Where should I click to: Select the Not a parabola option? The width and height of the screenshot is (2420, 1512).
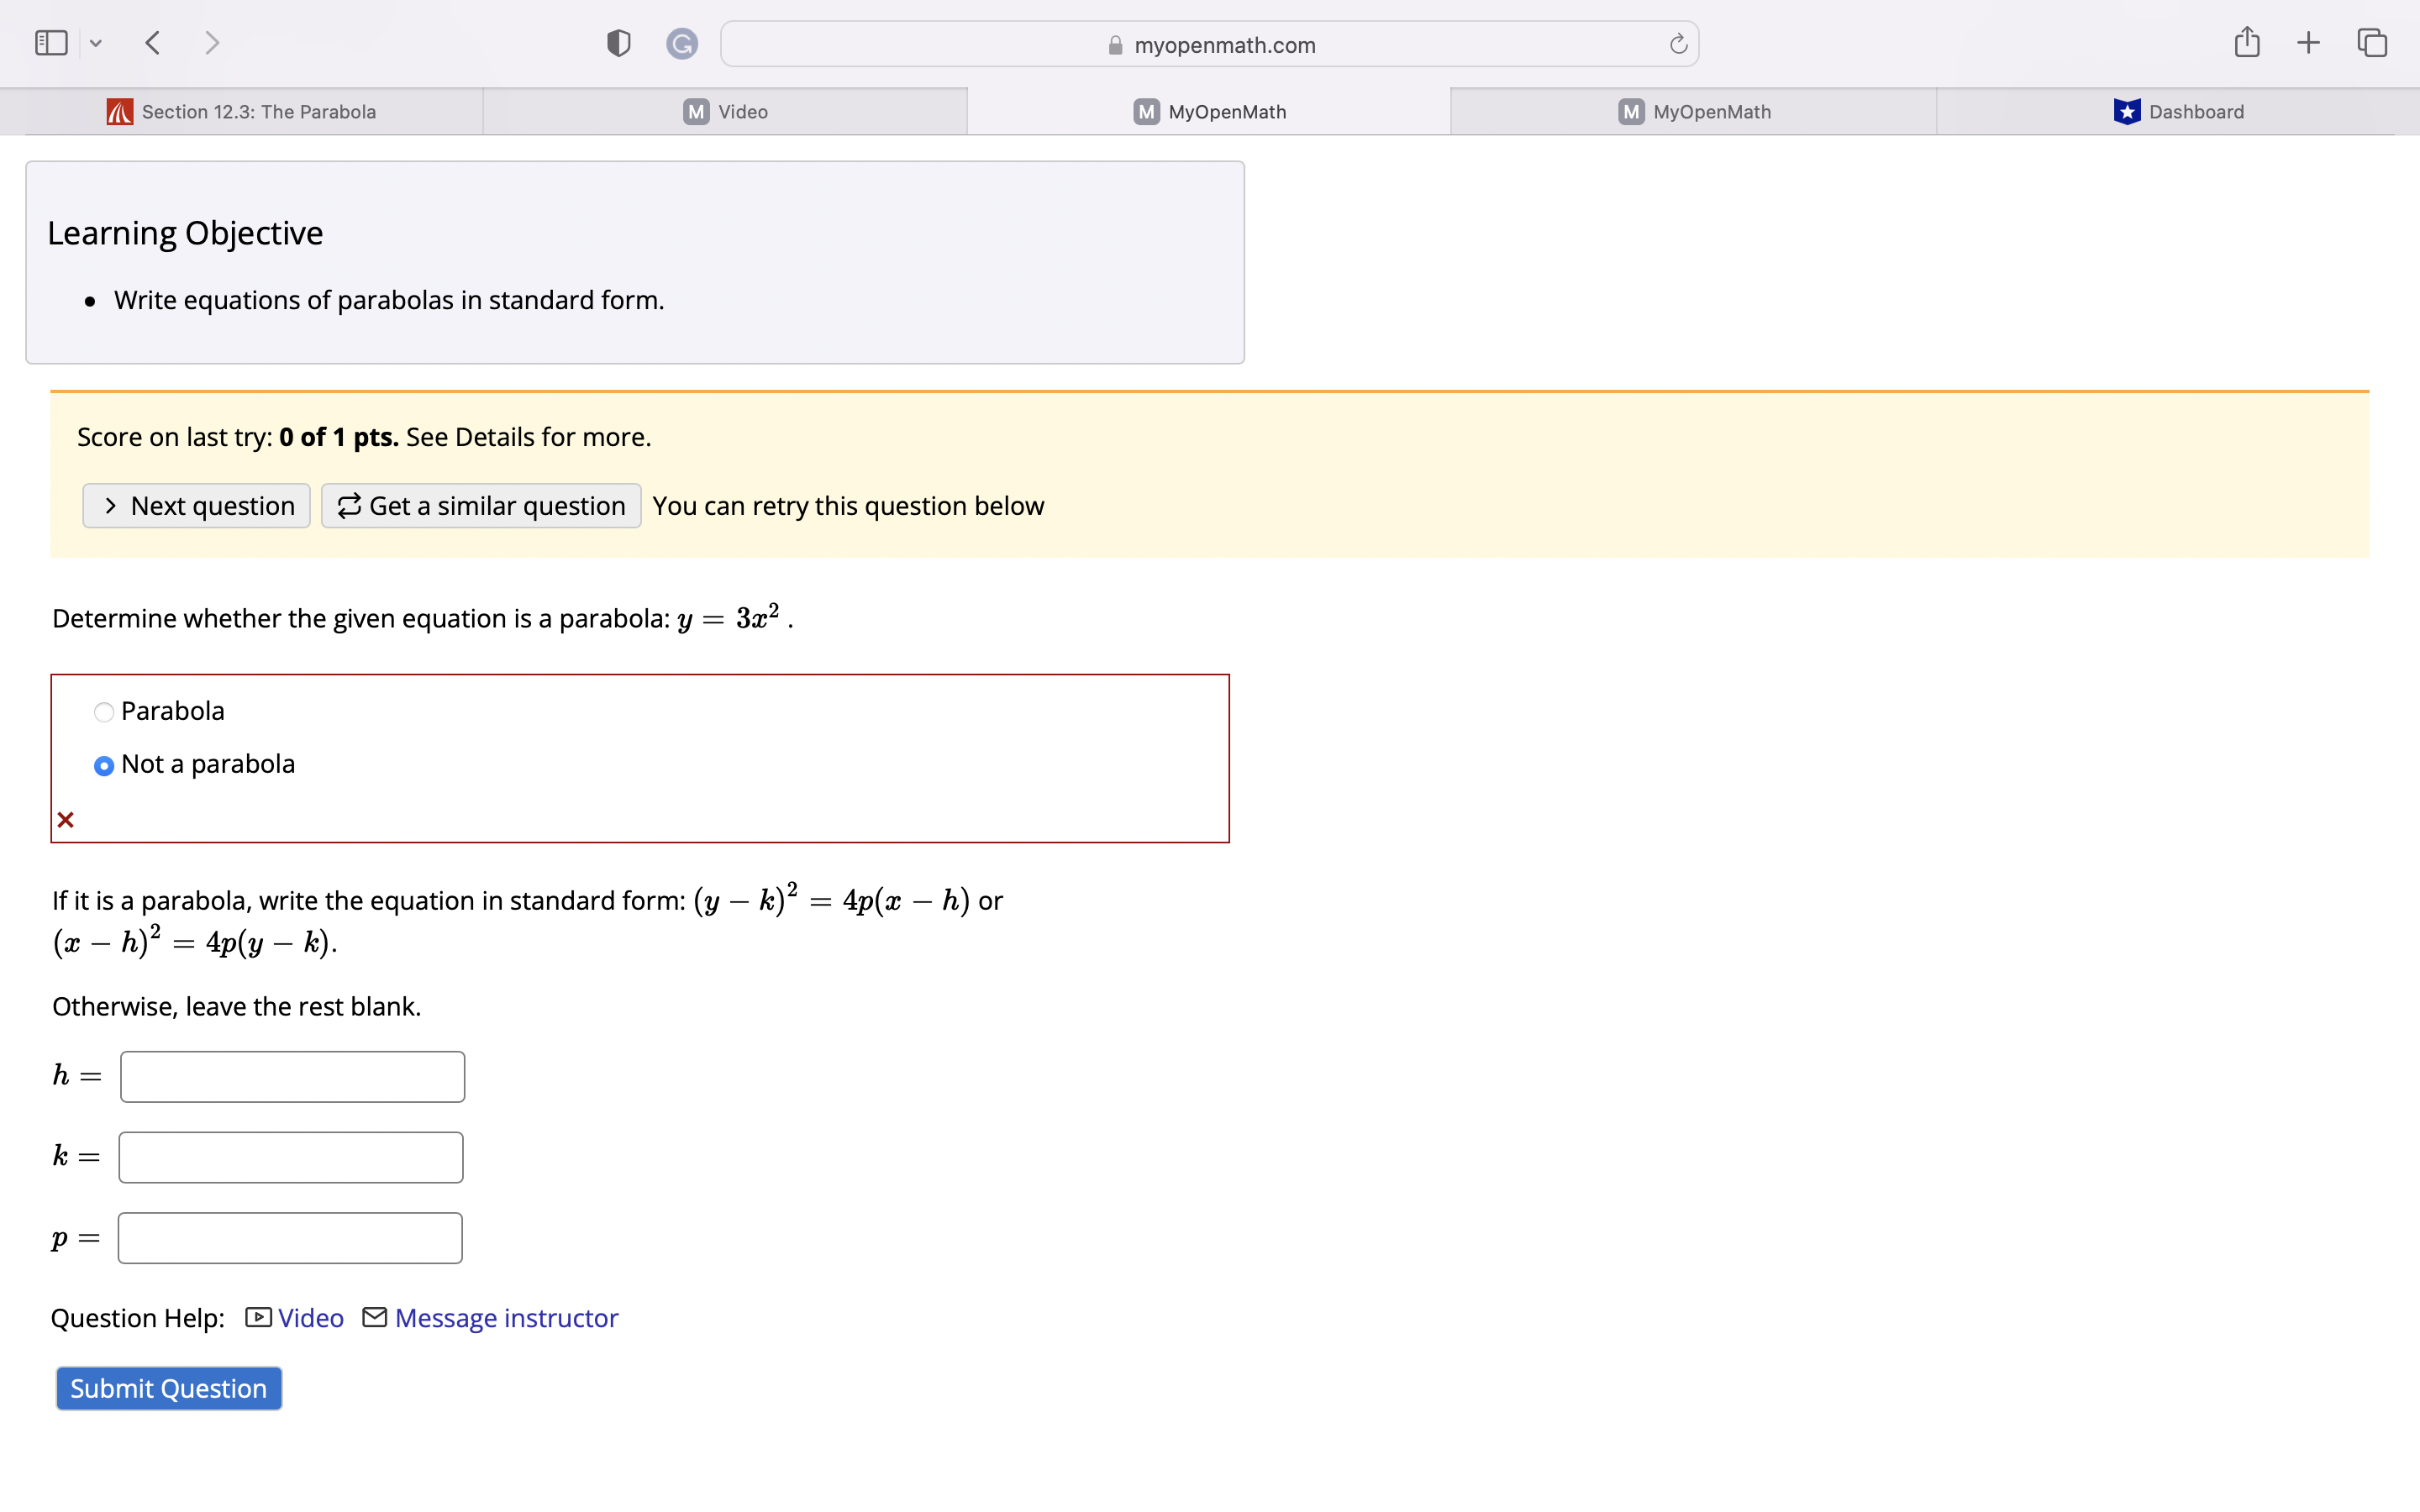pos(104,766)
